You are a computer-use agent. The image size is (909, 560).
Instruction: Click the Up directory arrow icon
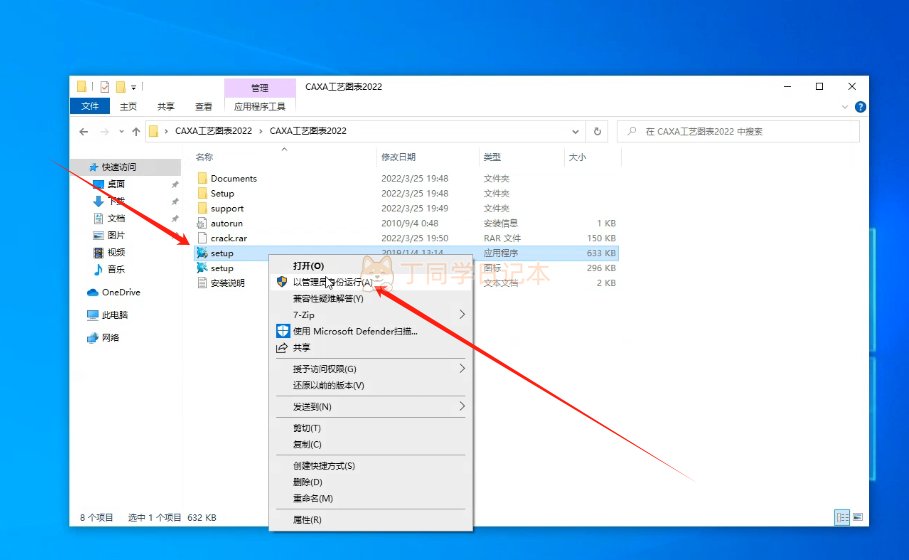[136, 131]
